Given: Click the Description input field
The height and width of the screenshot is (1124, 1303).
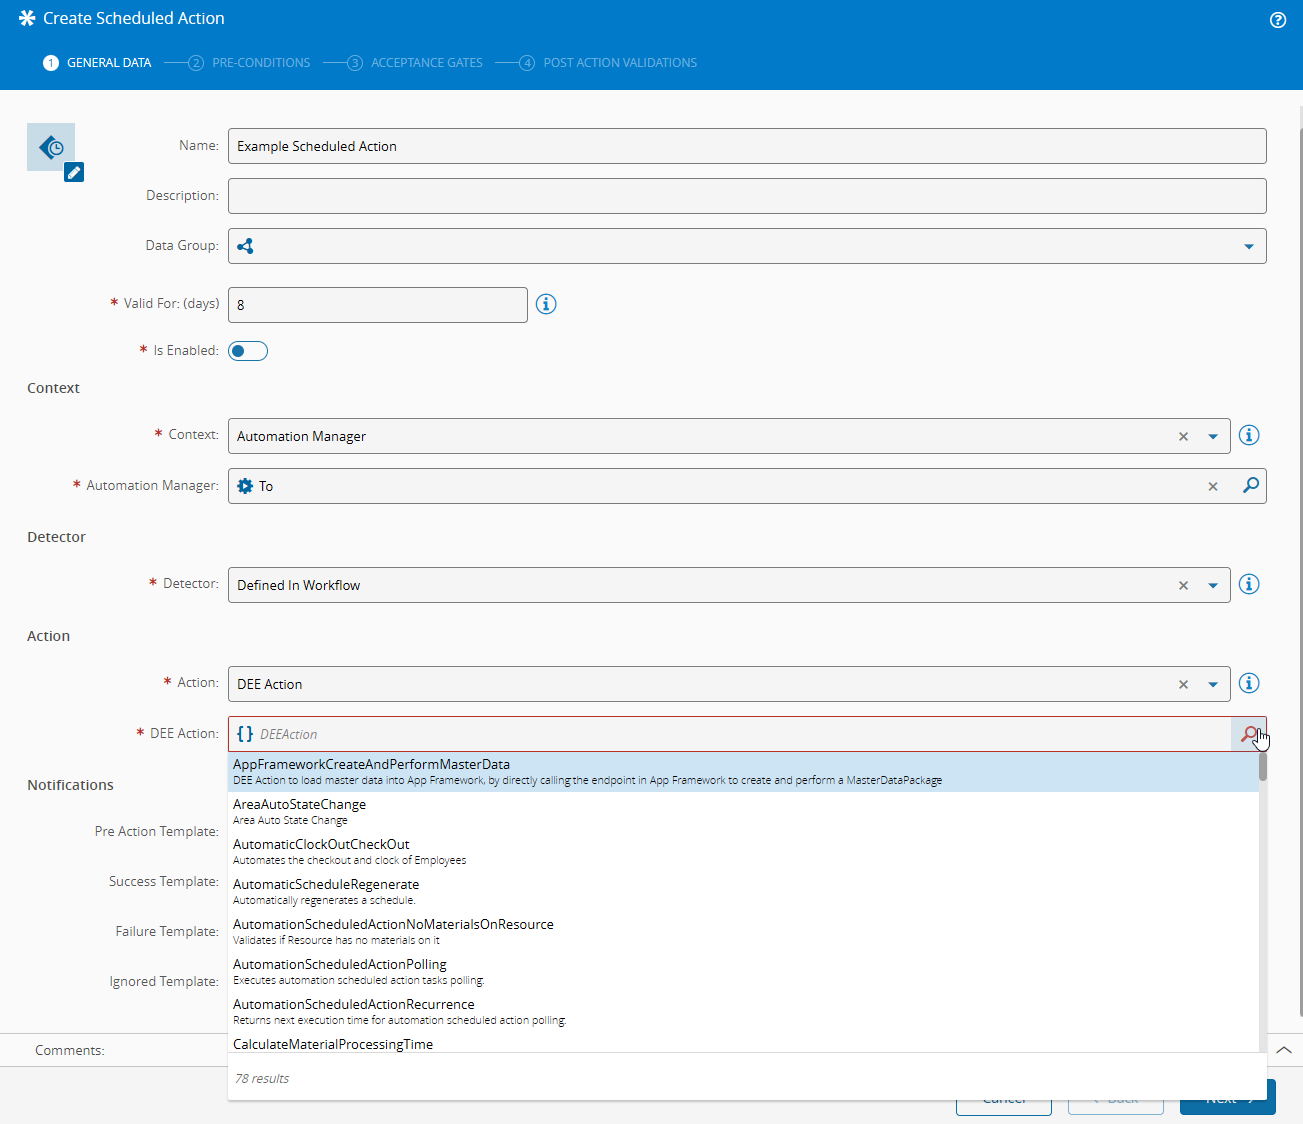Looking at the screenshot, I should pyautogui.click(x=746, y=196).
